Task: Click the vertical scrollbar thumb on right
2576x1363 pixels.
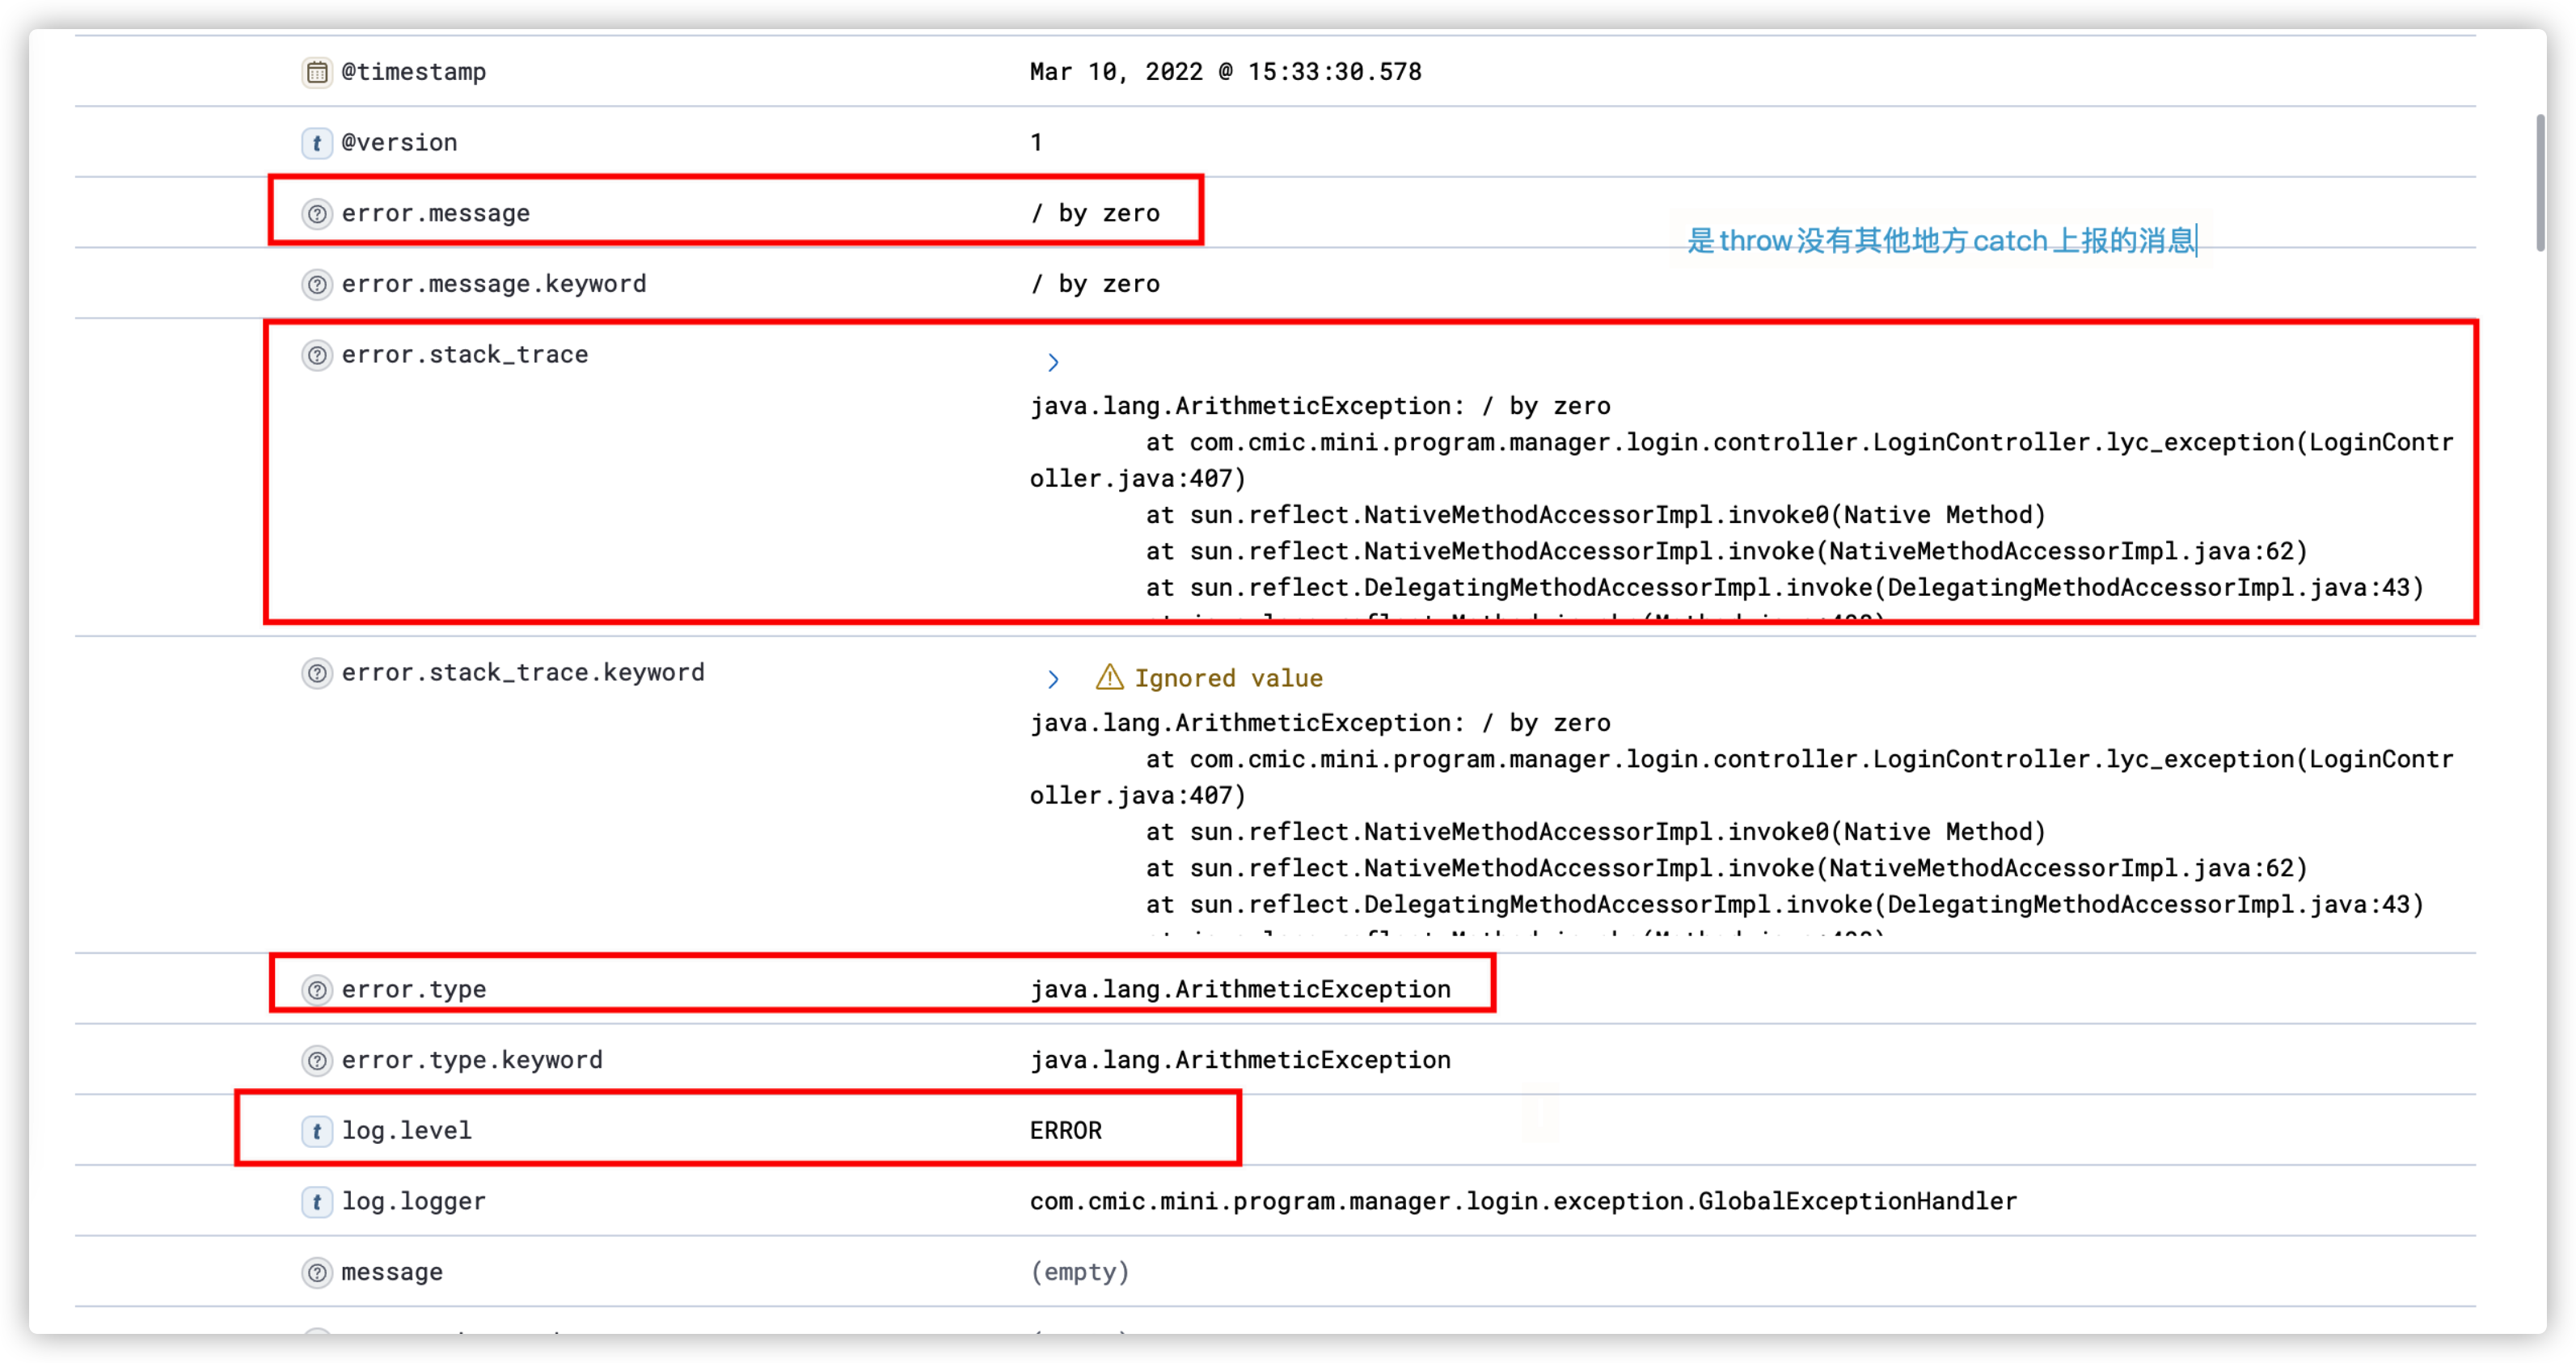Action: pos(2541,182)
